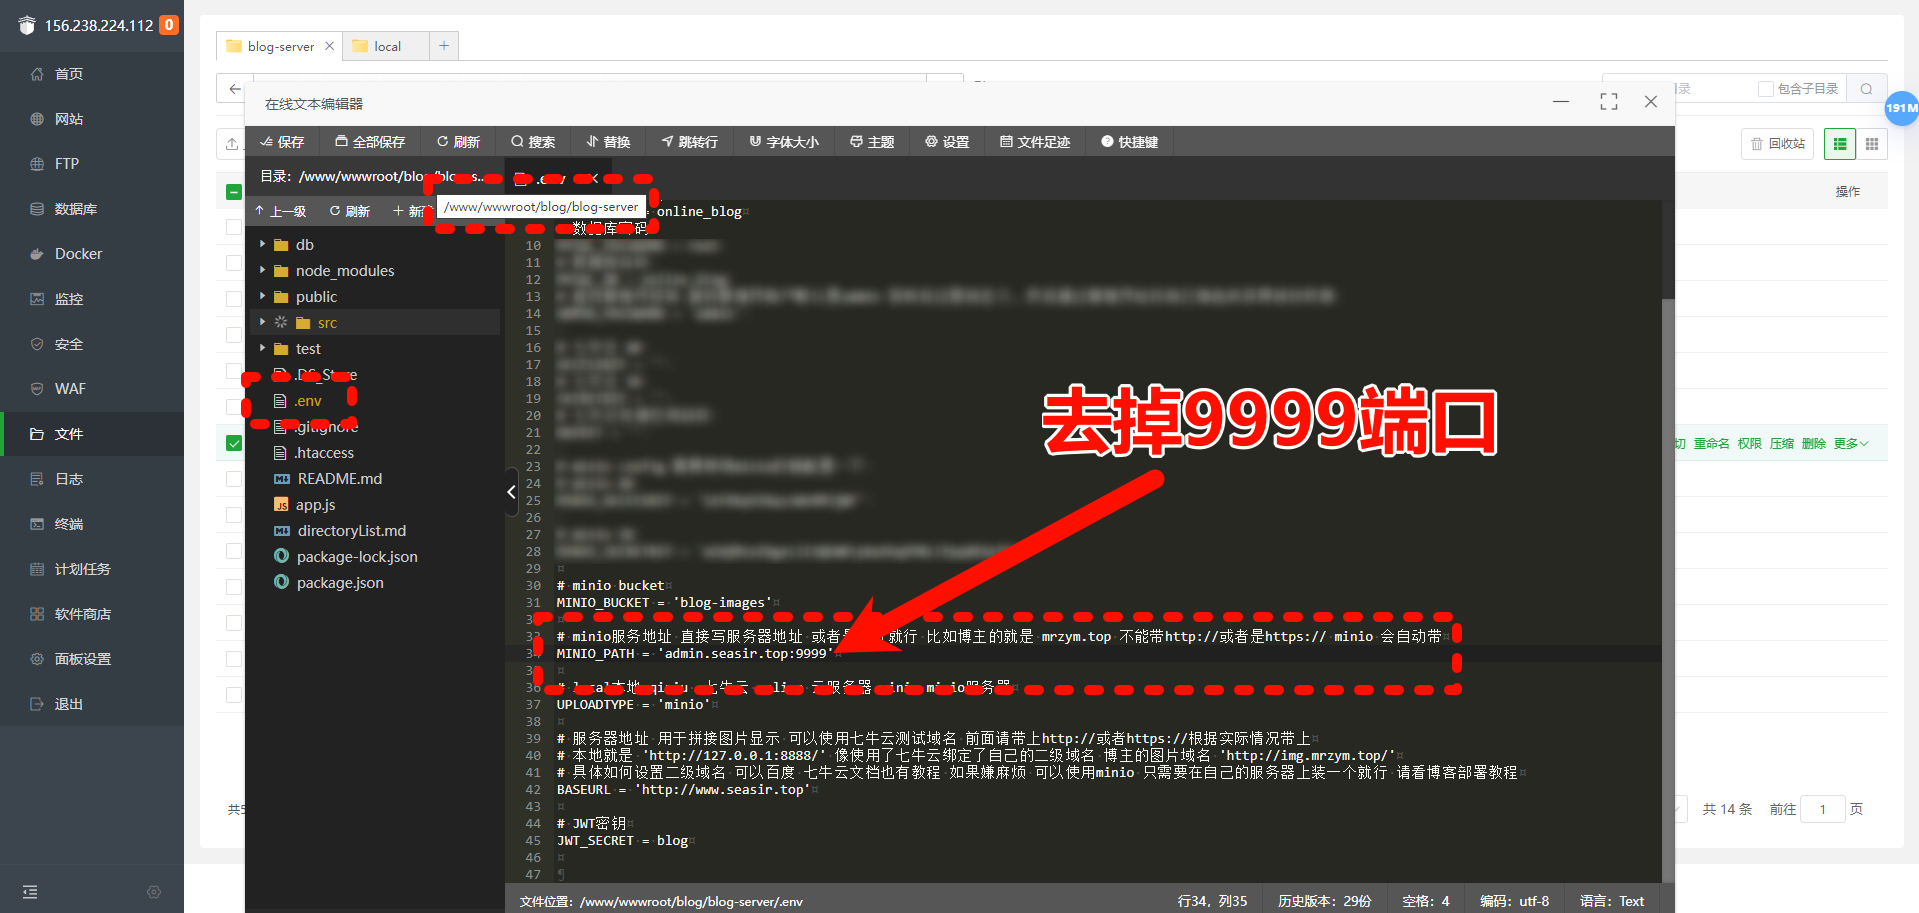This screenshot has height=913, width=1919.
Task: Expand the src folder
Action: click(262, 322)
